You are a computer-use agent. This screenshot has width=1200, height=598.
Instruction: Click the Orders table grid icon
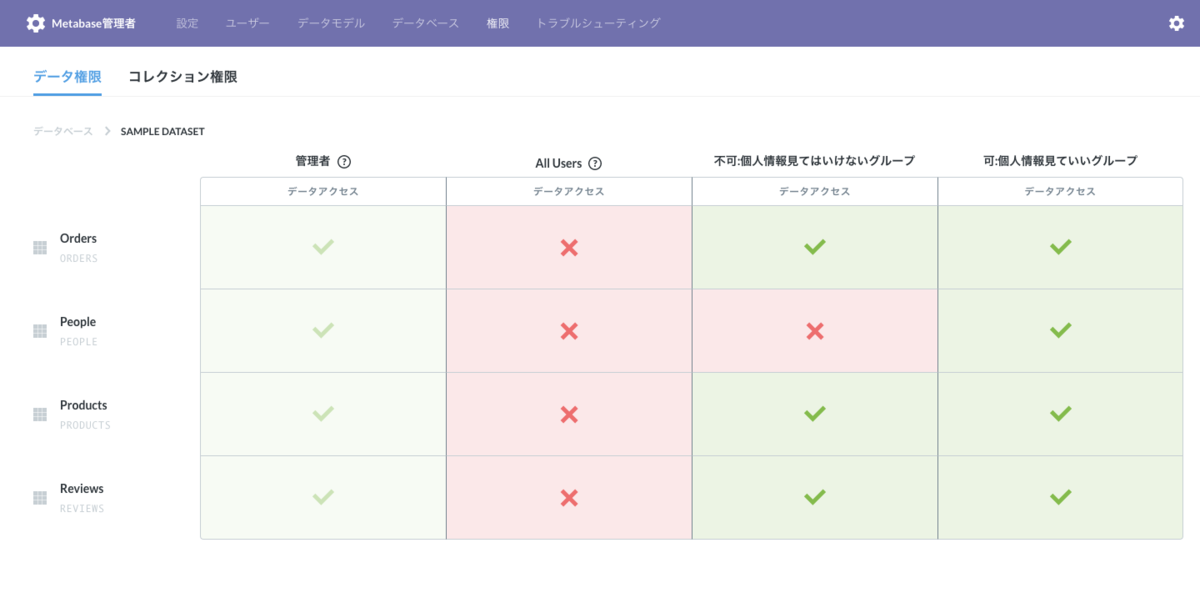40,247
